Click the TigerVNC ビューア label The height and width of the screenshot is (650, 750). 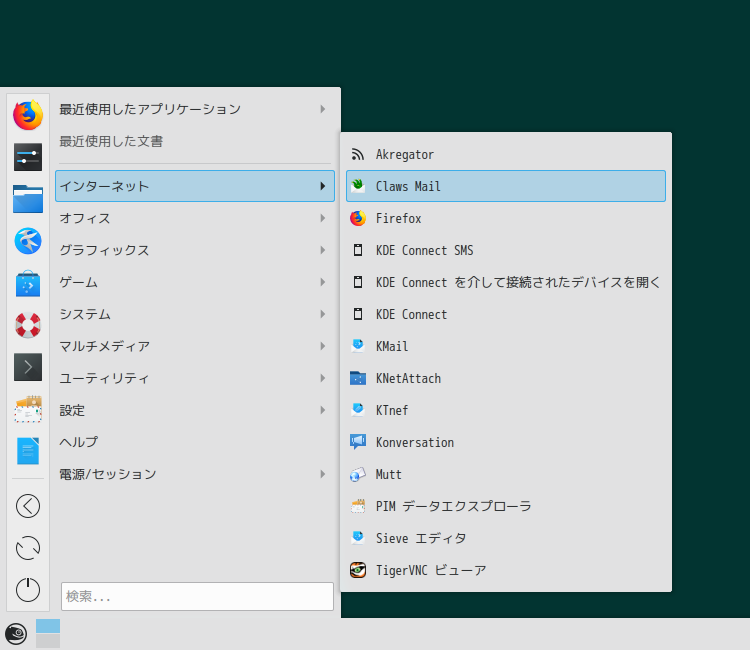pyautogui.click(x=431, y=570)
